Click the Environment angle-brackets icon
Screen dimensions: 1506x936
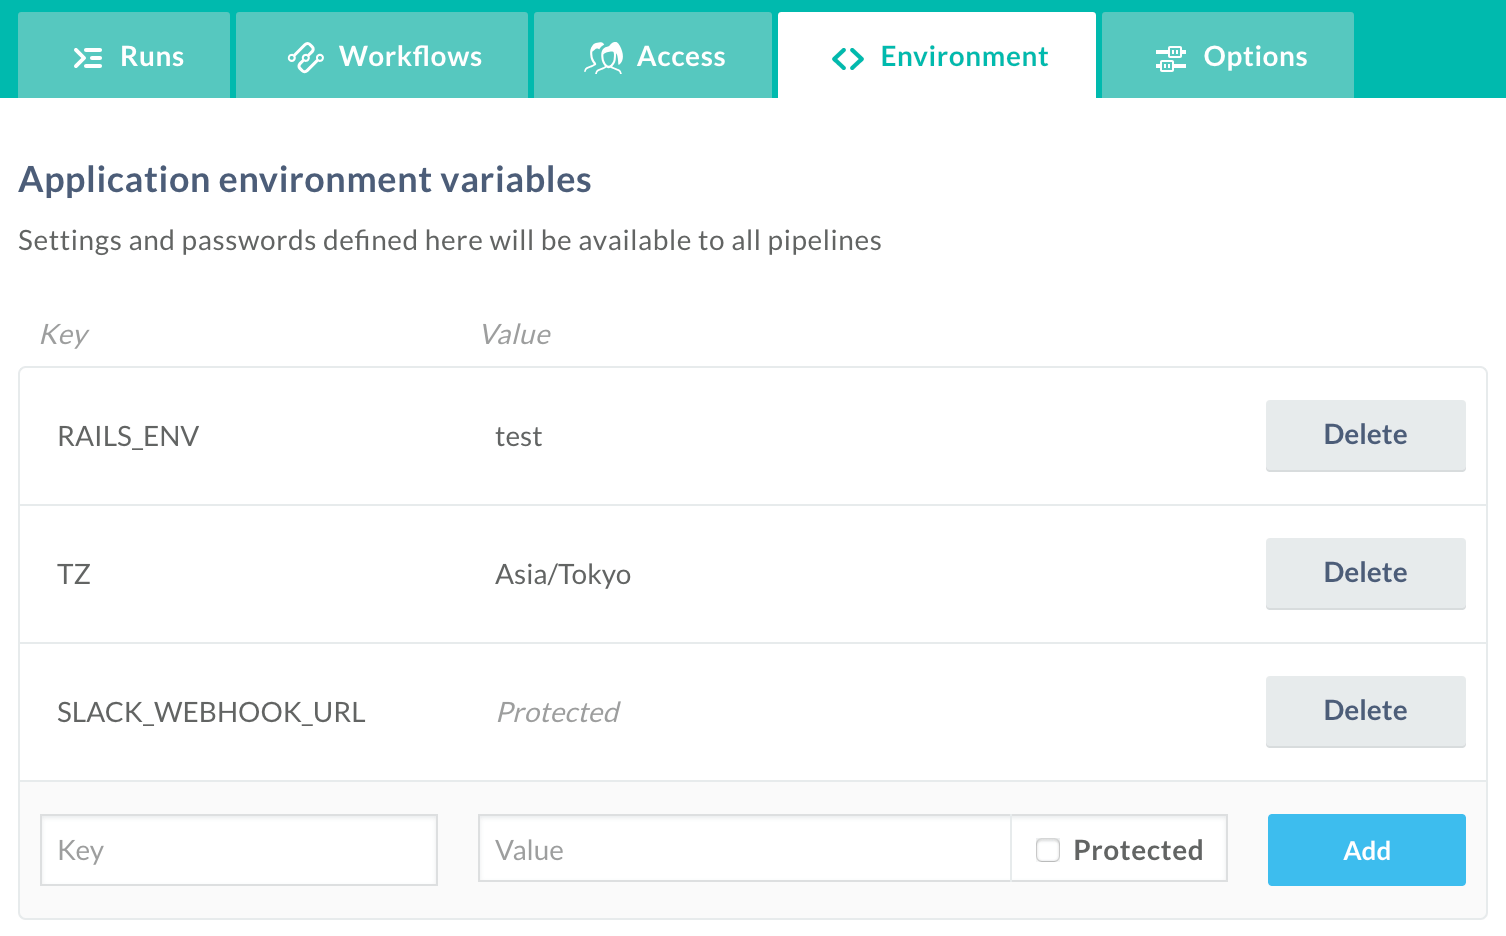pos(848,59)
